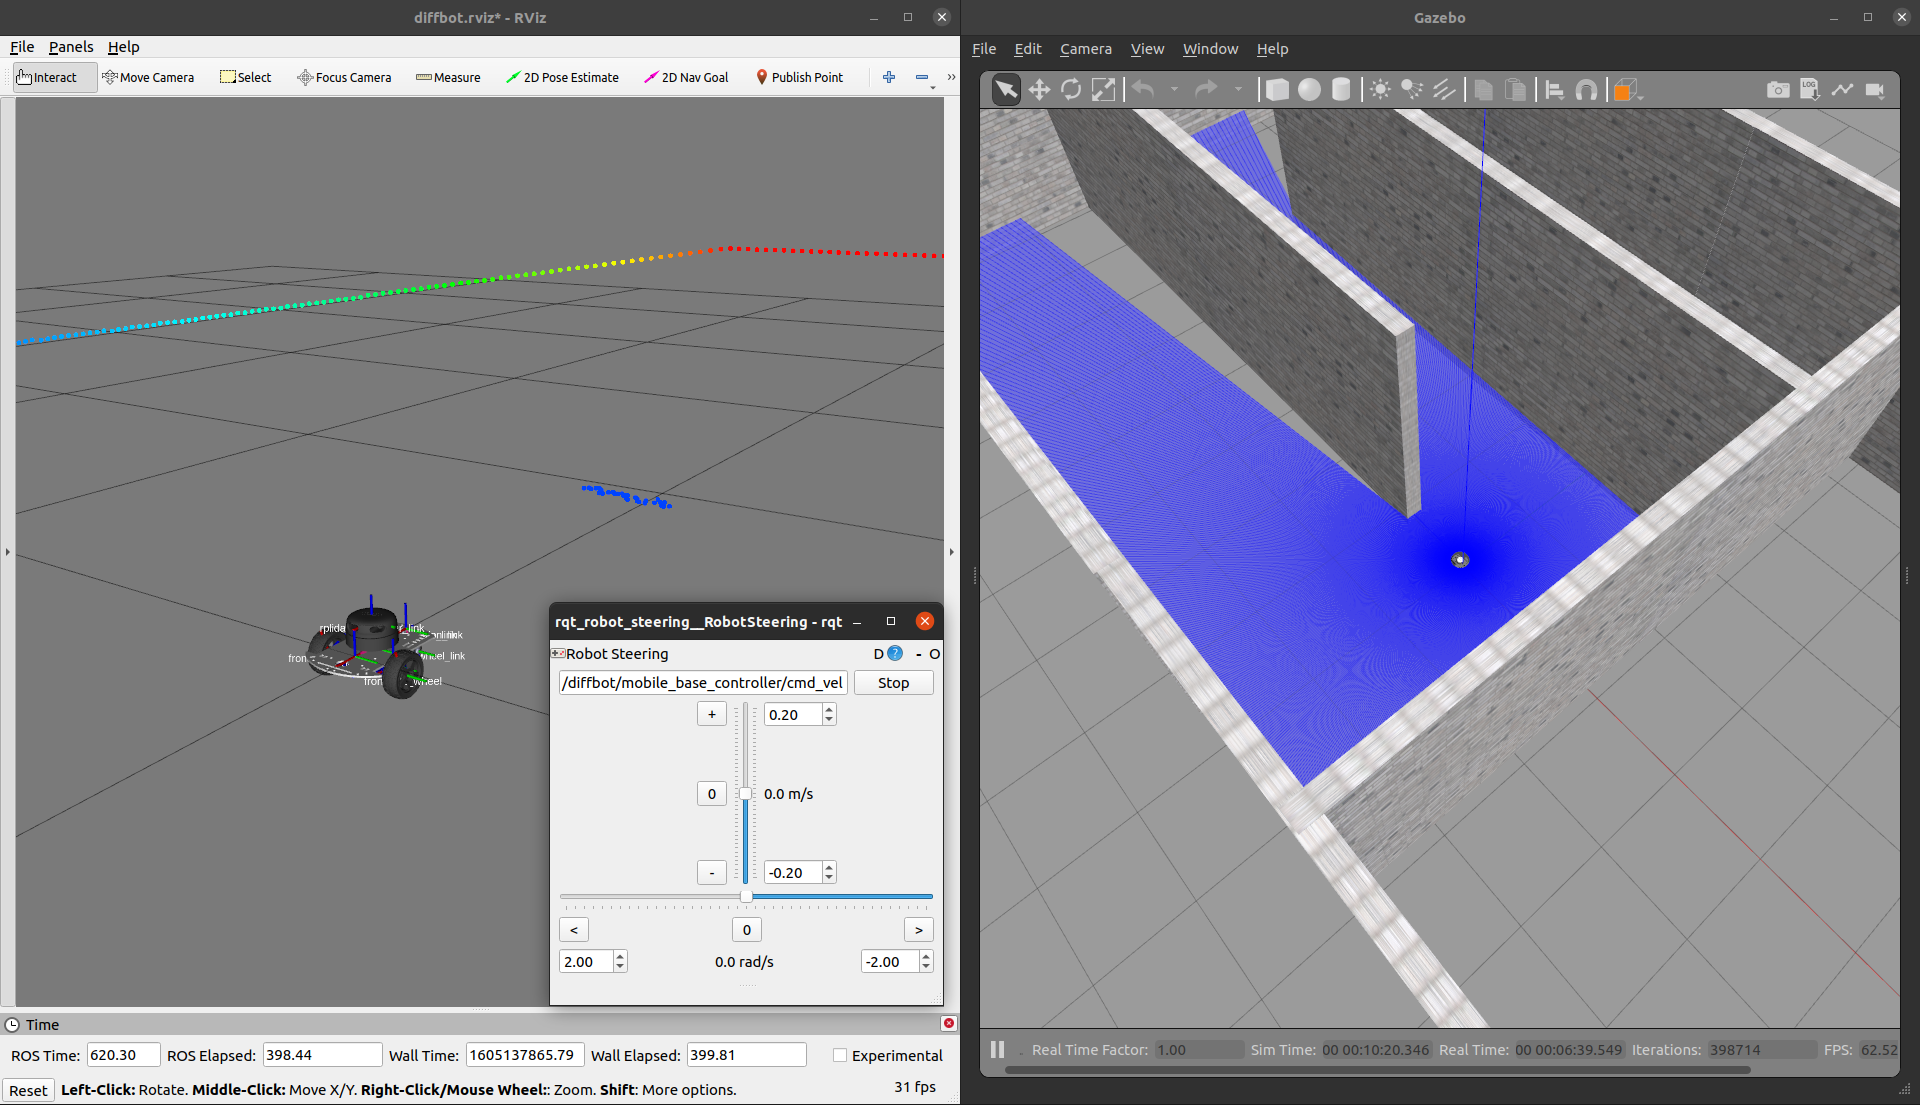The image size is (1920, 1105).
Task: Open the Gazebo undo history dropdown arrow
Action: (1174, 90)
